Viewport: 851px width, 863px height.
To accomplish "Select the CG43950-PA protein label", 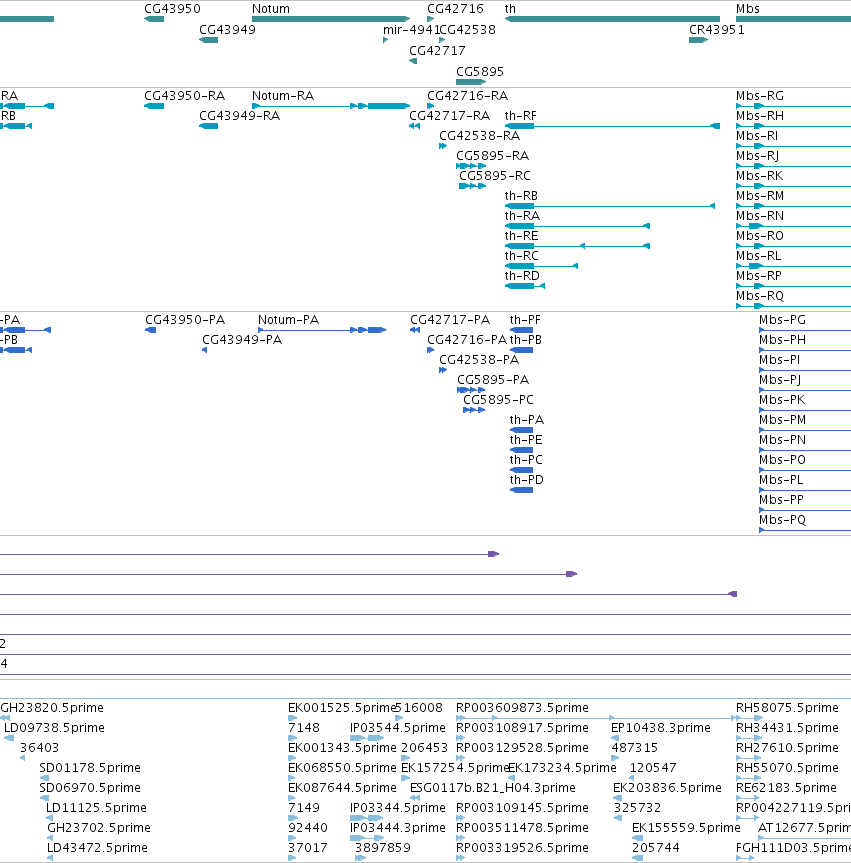I will pyautogui.click(x=185, y=320).
